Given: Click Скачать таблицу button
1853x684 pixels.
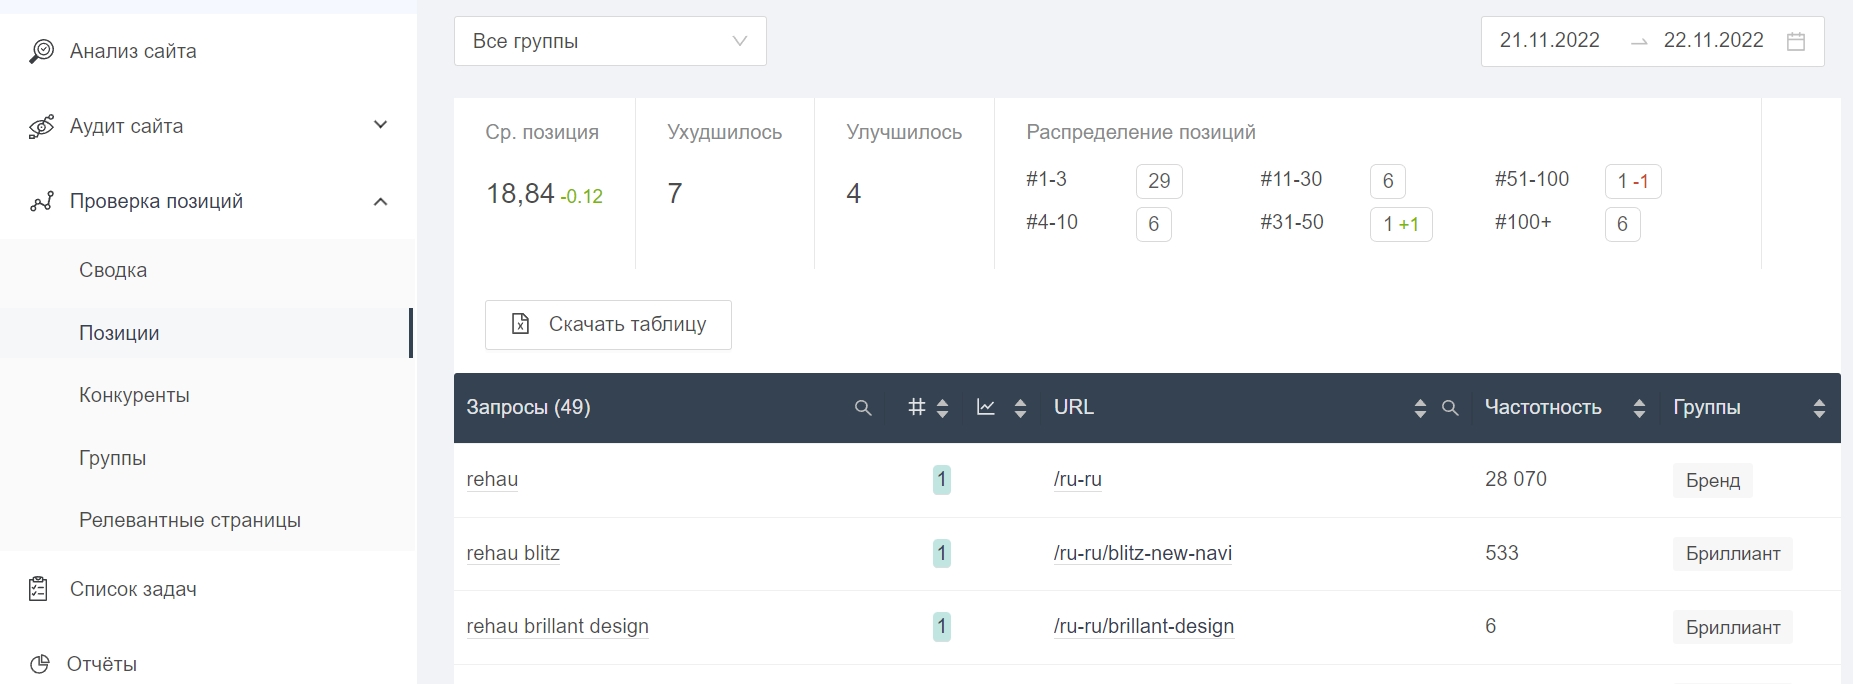Looking at the screenshot, I should pyautogui.click(x=608, y=325).
